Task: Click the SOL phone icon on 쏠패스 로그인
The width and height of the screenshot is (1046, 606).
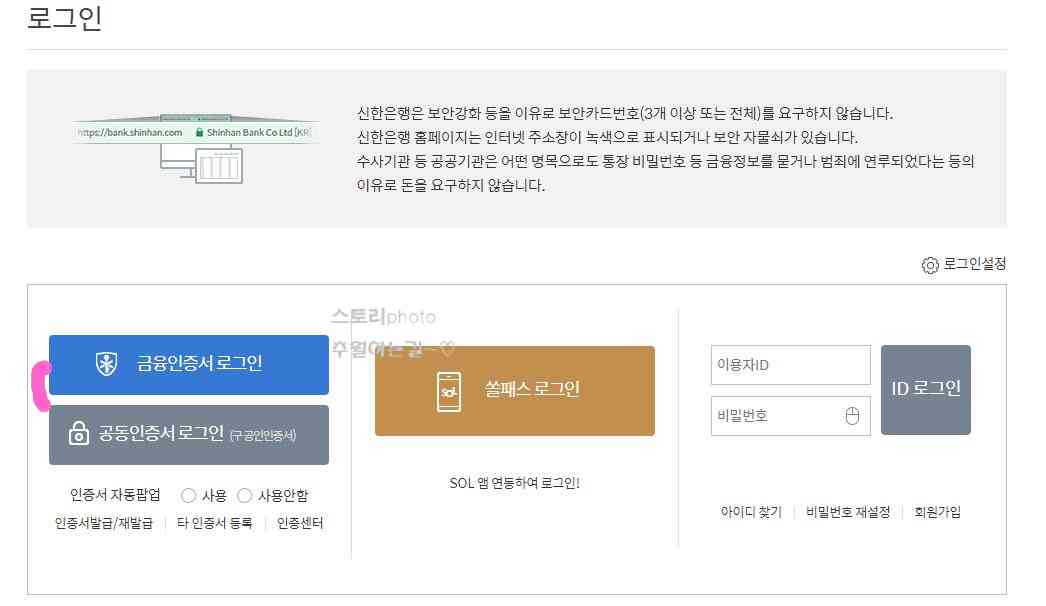Action: click(449, 391)
